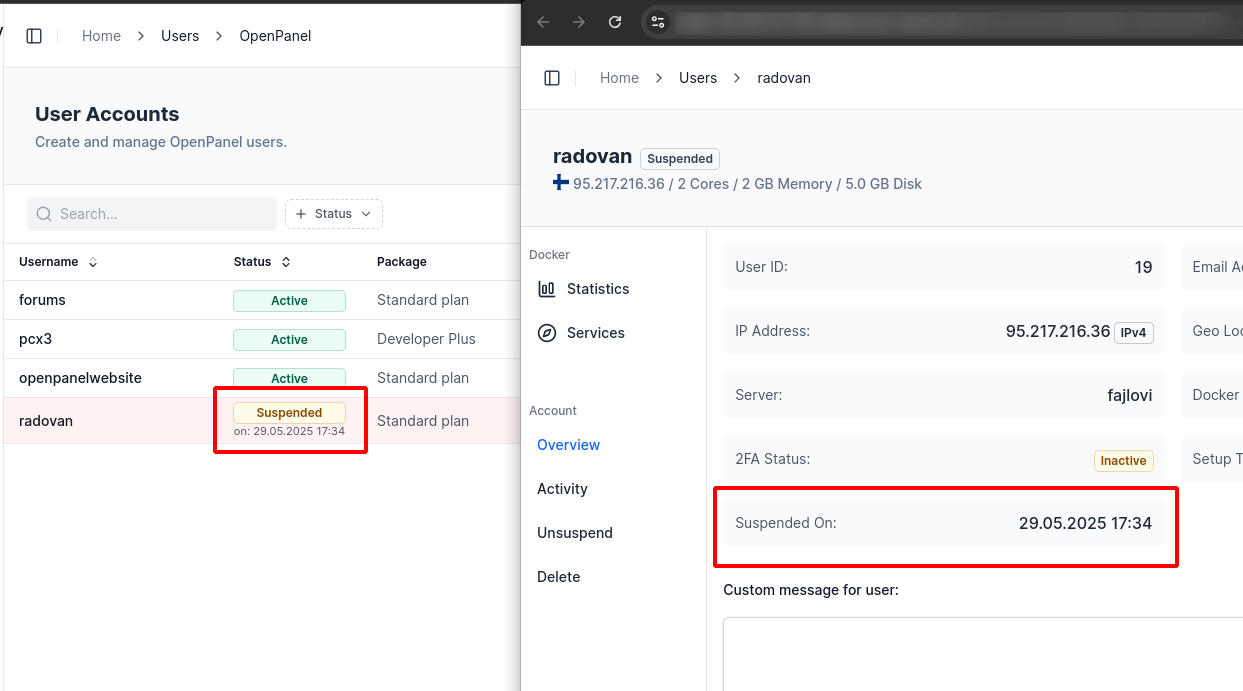This screenshot has height=691, width=1243.
Task: Click IP address 95.217.216.36 in overview
Action: point(1058,331)
